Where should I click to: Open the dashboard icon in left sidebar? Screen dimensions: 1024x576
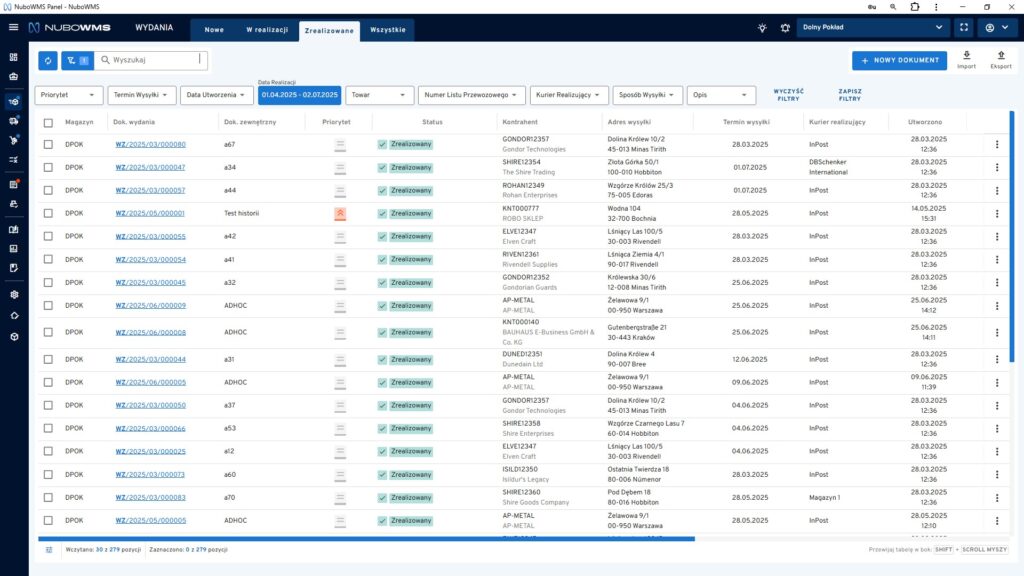(x=13, y=57)
